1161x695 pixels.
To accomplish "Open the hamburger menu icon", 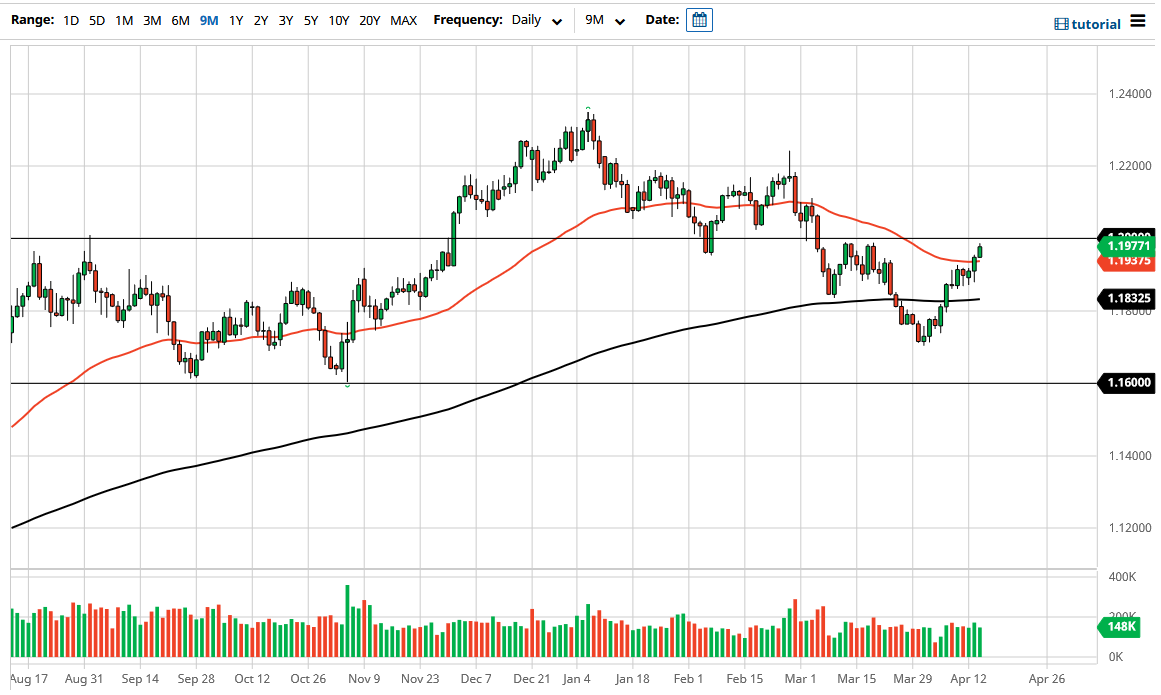I will click(x=1137, y=21).
